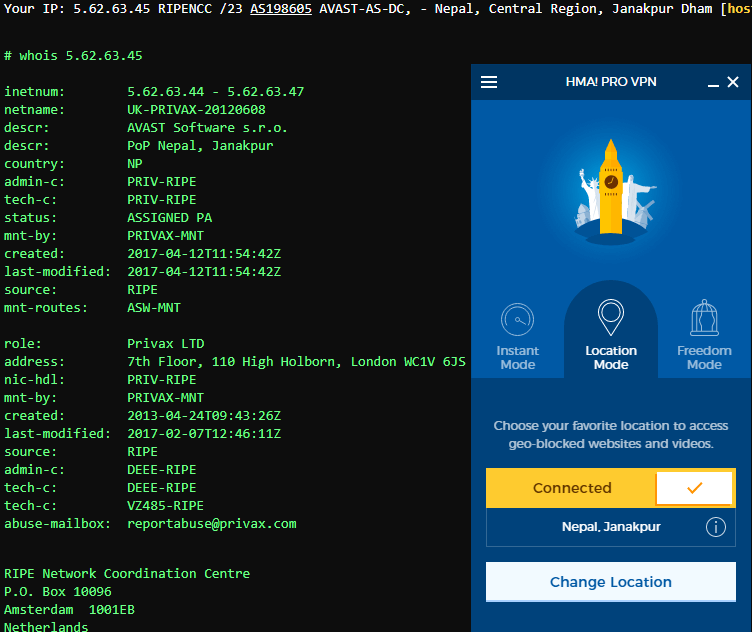This screenshot has height=632, width=752.
Task: Select the Instant Mode speedometer icon
Action: [517, 319]
